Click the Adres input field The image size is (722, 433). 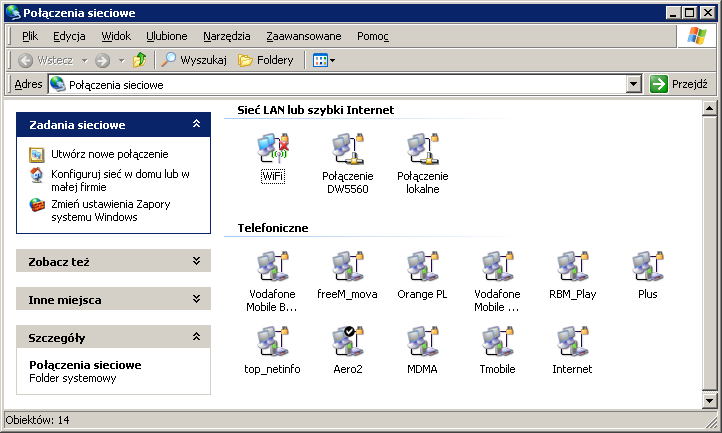click(x=340, y=85)
